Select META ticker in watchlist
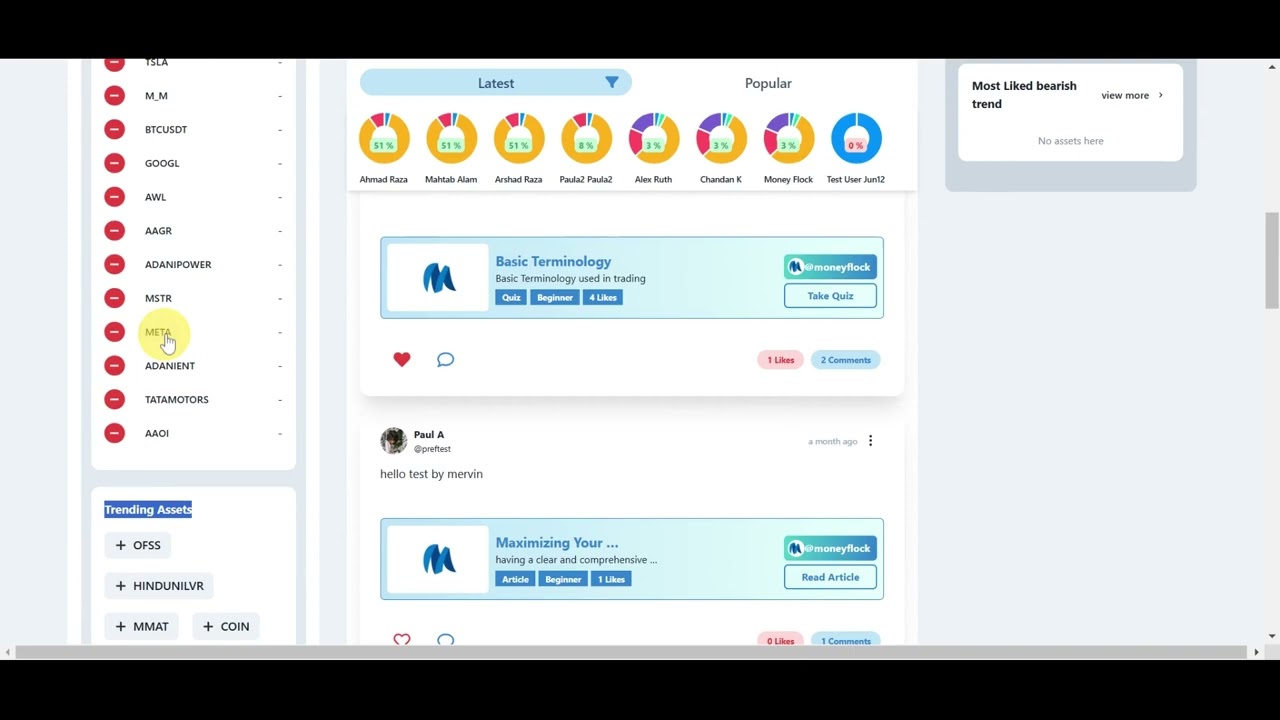 click(x=158, y=332)
